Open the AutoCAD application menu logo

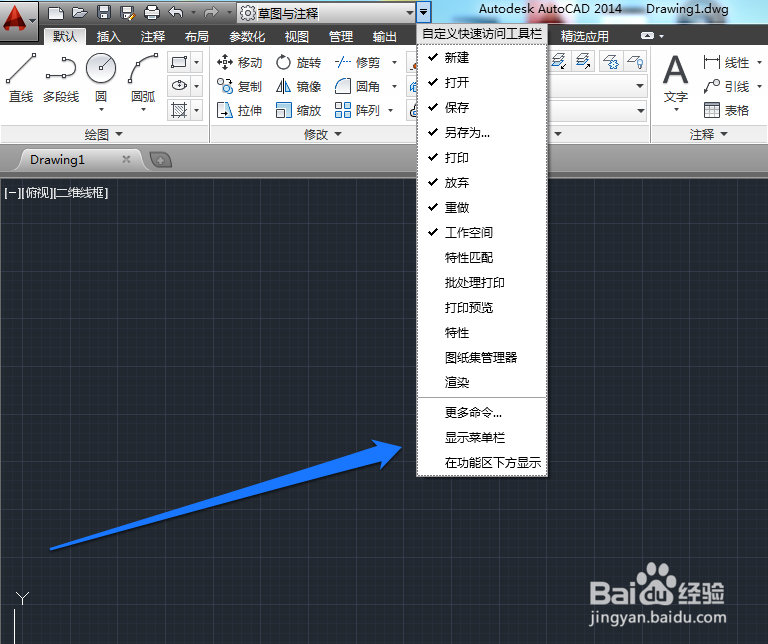click(19, 21)
